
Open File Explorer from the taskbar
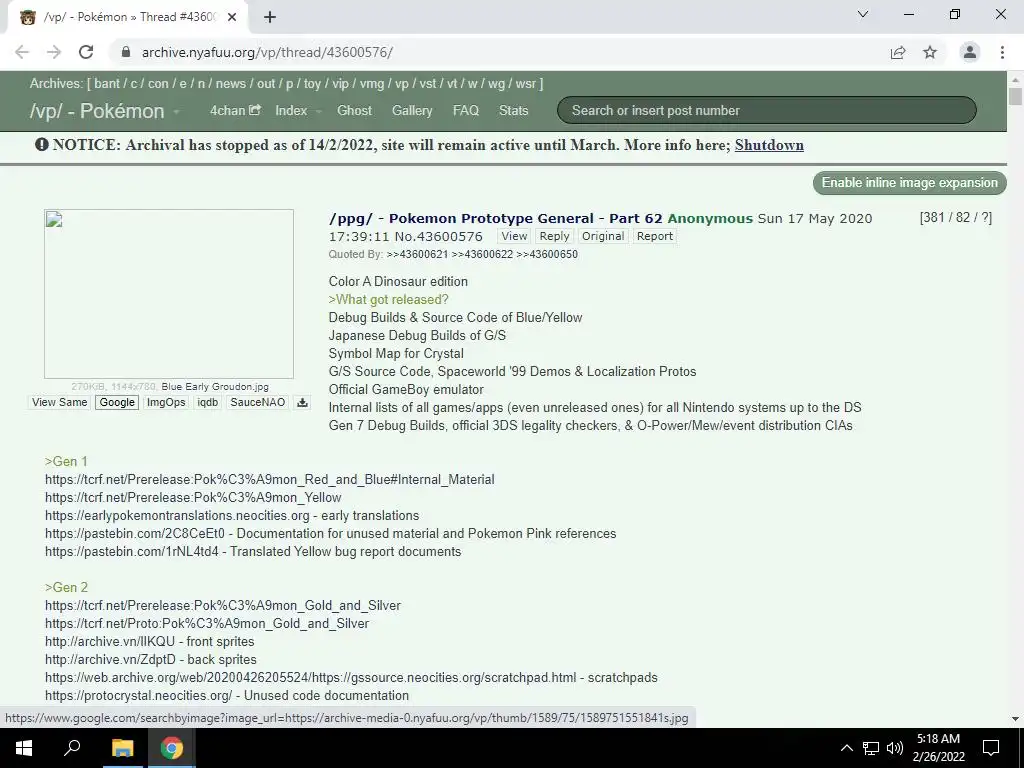[x=122, y=748]
